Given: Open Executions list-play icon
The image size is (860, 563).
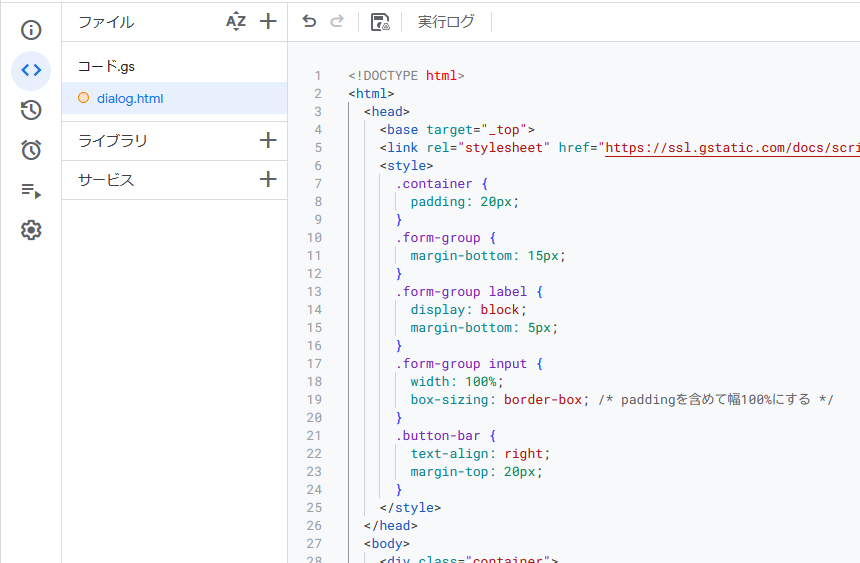Looking at the screenshot, I should point(31,190).
